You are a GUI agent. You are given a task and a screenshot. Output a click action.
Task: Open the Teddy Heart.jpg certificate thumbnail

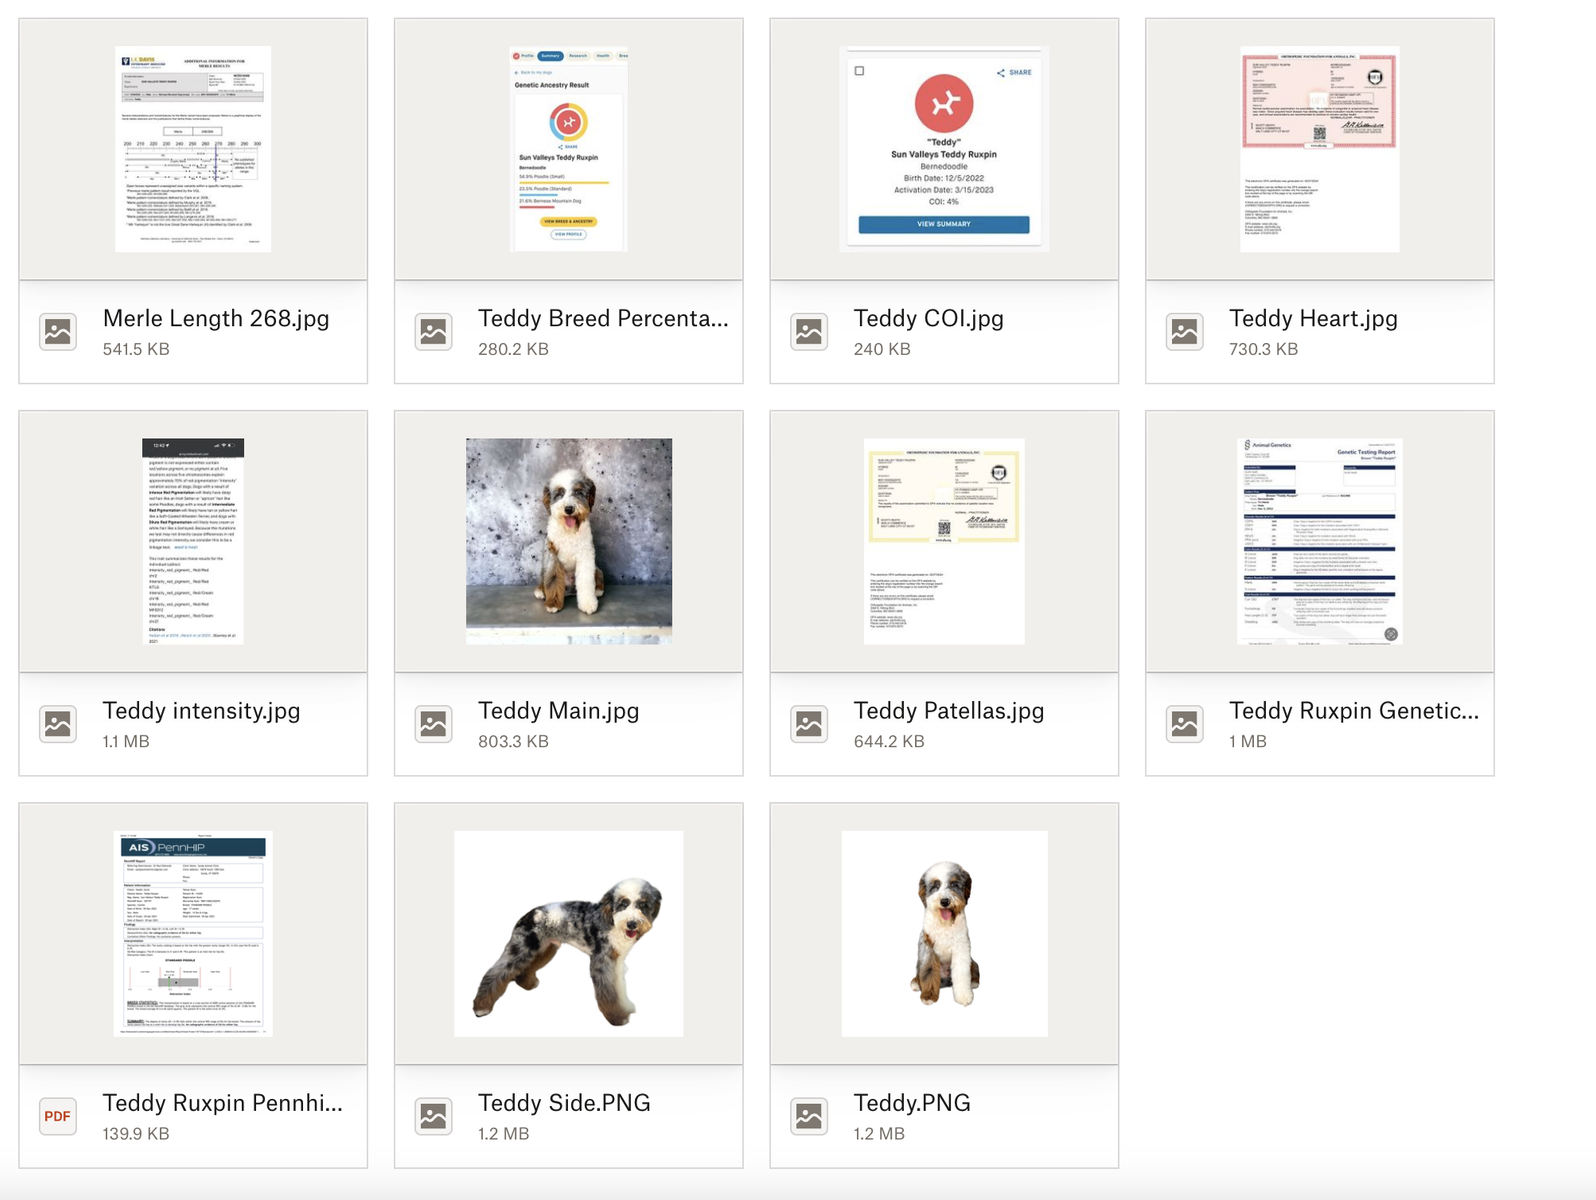(x=1319, y=149)
